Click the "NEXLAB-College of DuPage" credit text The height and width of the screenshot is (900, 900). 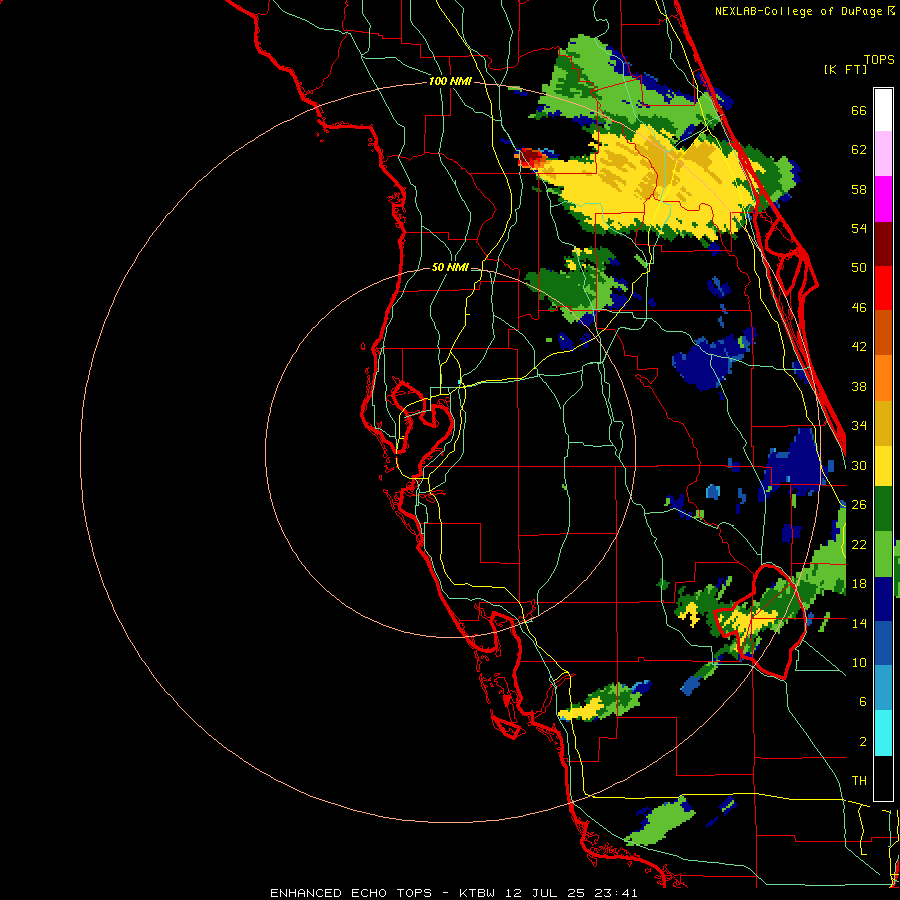tap(798, 11)
